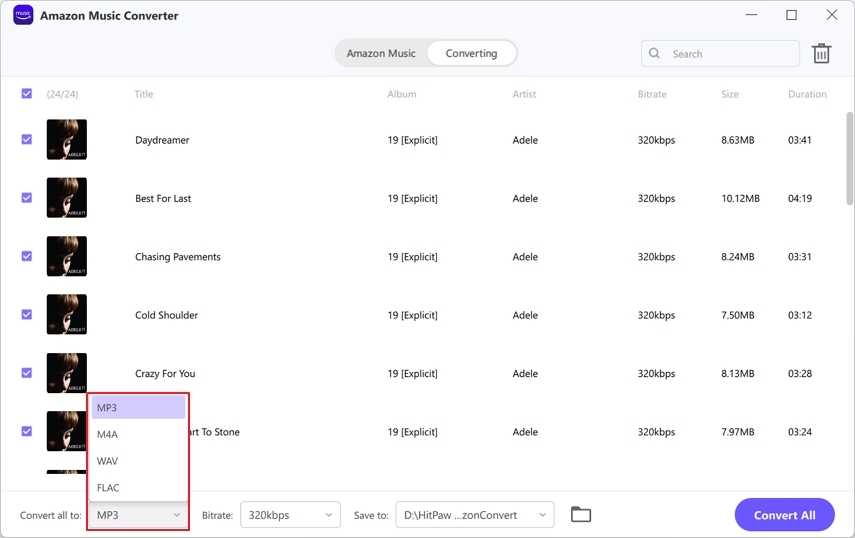Viewport: 855px width, 538px height.
Task: Click the Bitrate column header
Action: click(x=652, y=94)
